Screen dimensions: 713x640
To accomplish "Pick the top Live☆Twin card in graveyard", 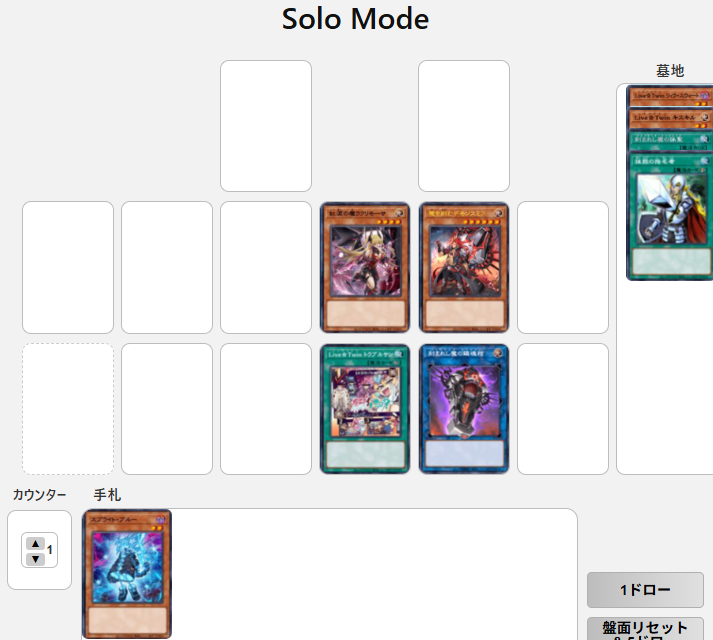I will (669, 96).
